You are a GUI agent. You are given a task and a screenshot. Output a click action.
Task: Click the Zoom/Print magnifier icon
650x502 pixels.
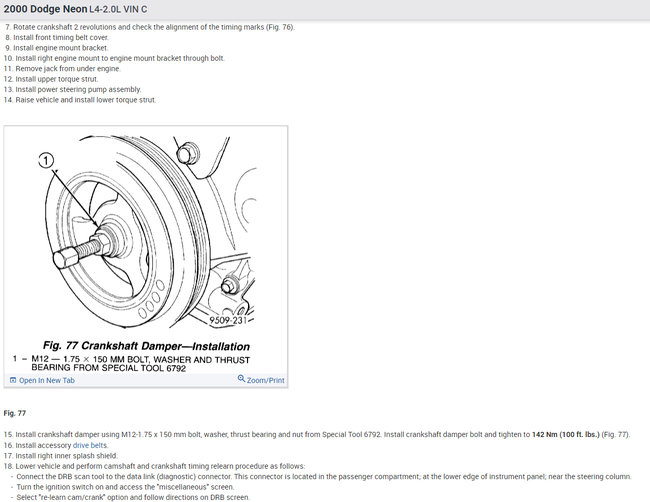(x=241, y=378)
